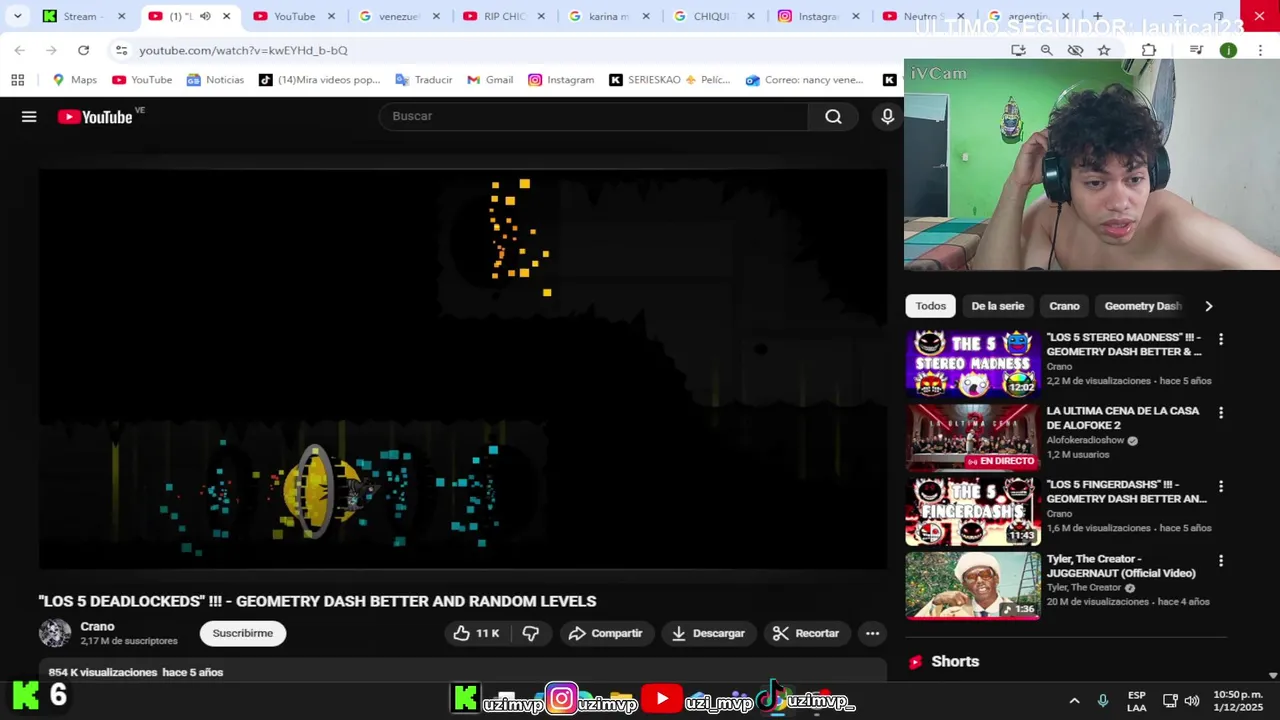Open the Gmail bookmark

490,80
